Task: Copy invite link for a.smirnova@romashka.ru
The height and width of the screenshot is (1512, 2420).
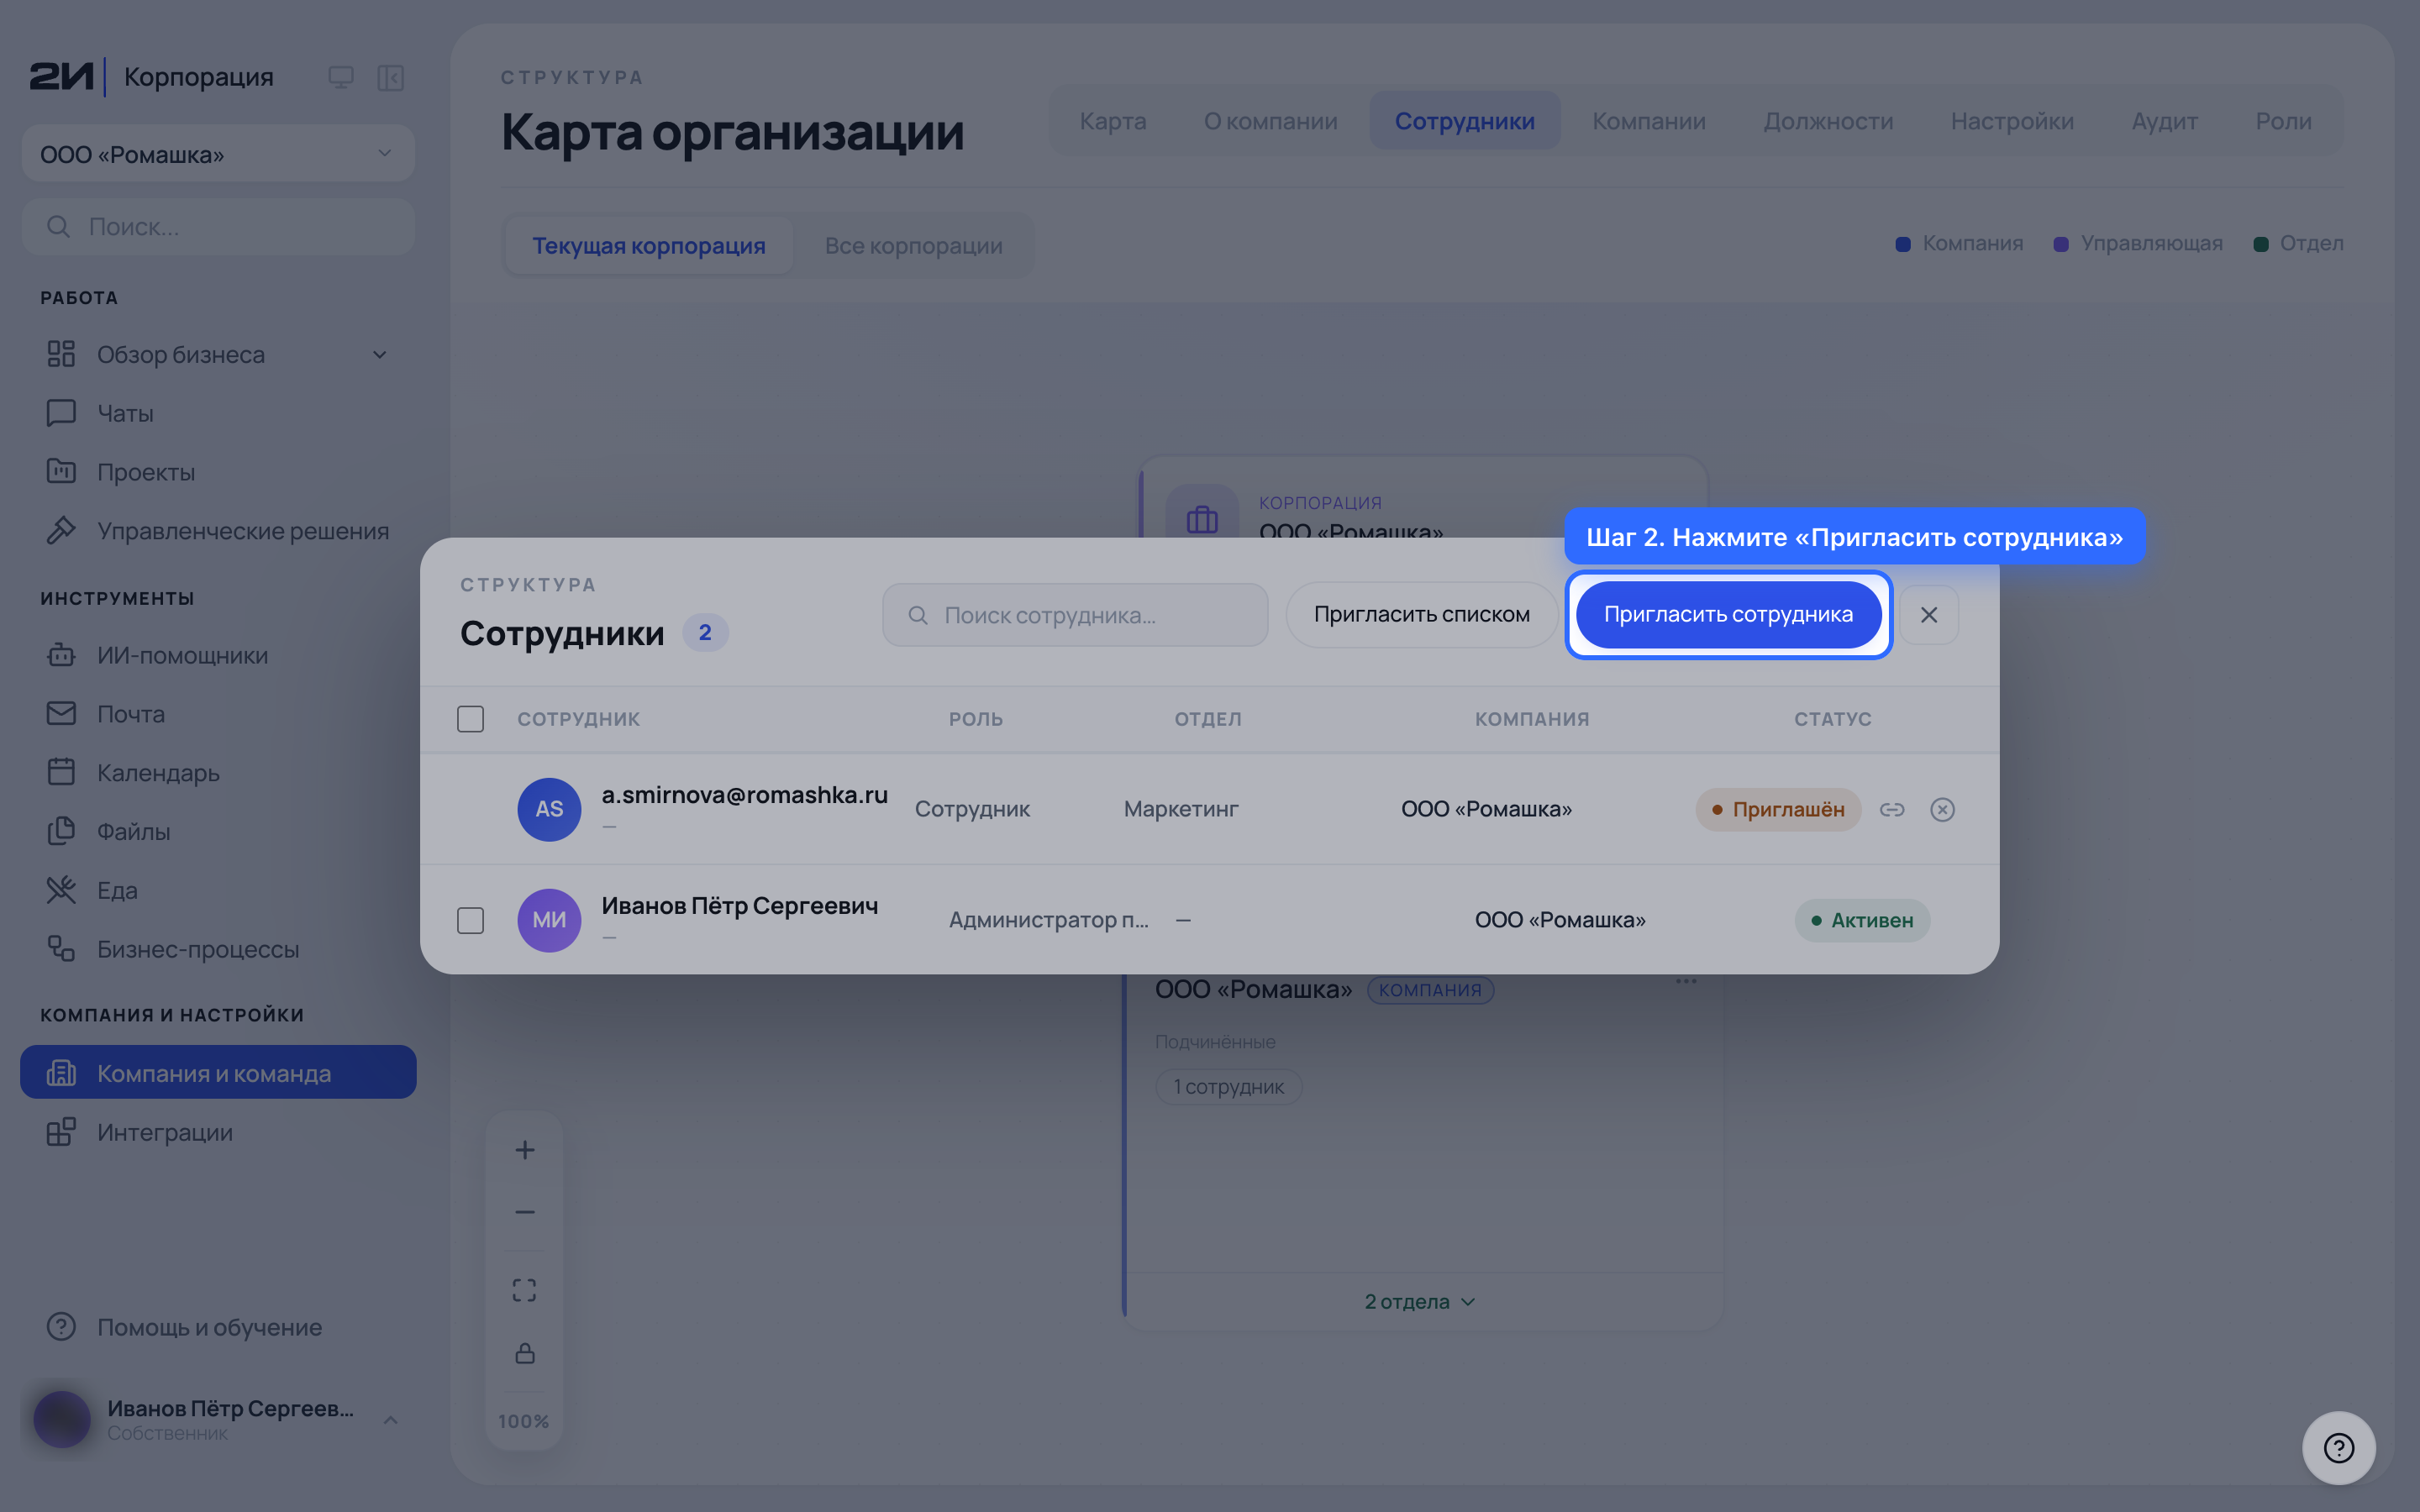Action: (1892, 809)
